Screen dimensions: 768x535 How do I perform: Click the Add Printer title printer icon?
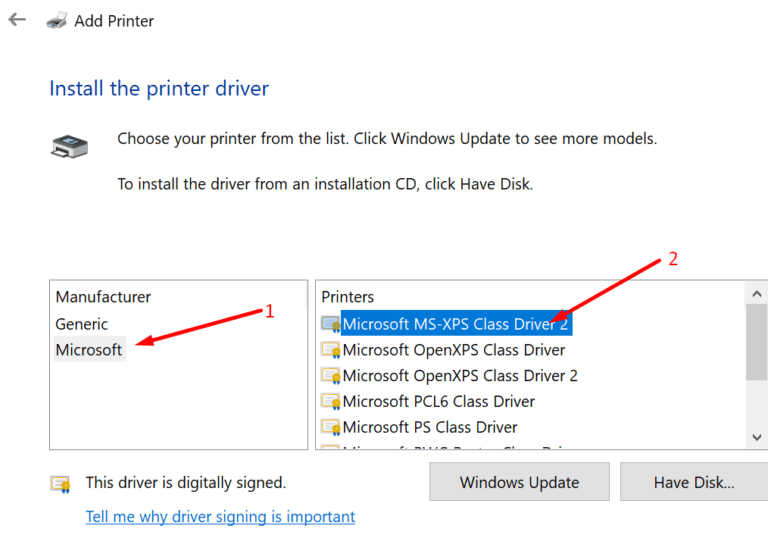(57, 20)
